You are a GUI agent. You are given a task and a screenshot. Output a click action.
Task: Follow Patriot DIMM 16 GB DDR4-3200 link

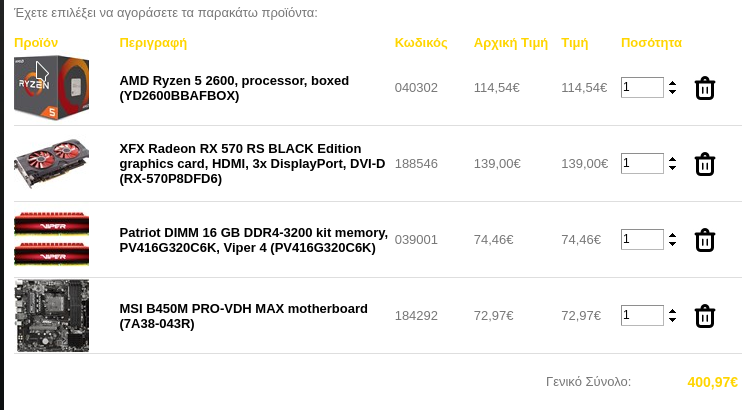(253, 240)
